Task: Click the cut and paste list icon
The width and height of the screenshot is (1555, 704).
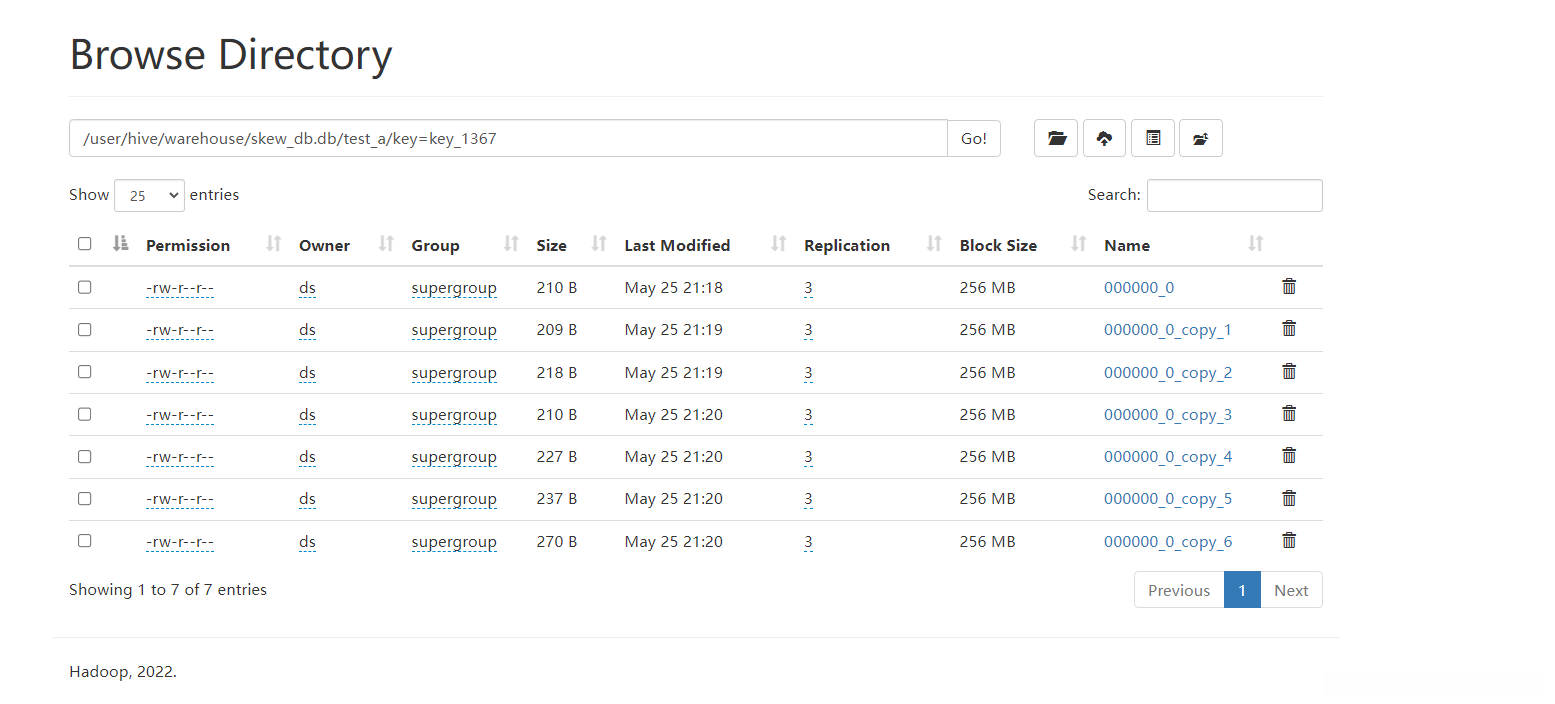Action: (1153, 138)
